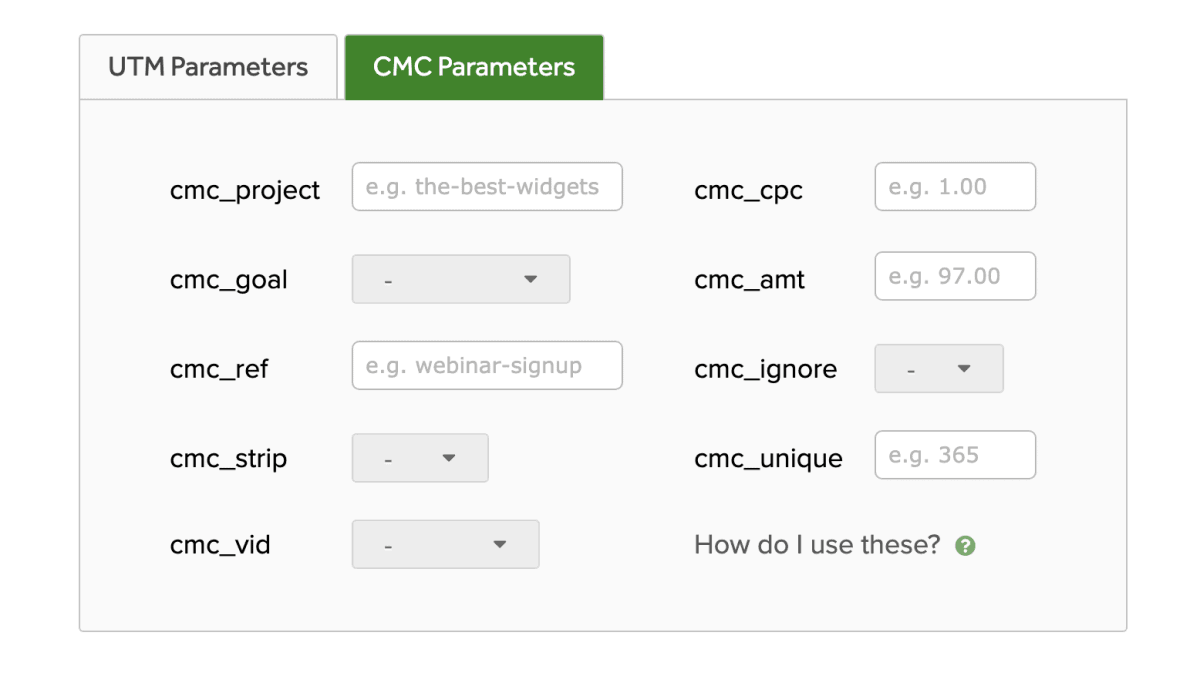Click the cmc_cpc input field
The height and width of the screenshot is (683, 1200).
(955, 187)
